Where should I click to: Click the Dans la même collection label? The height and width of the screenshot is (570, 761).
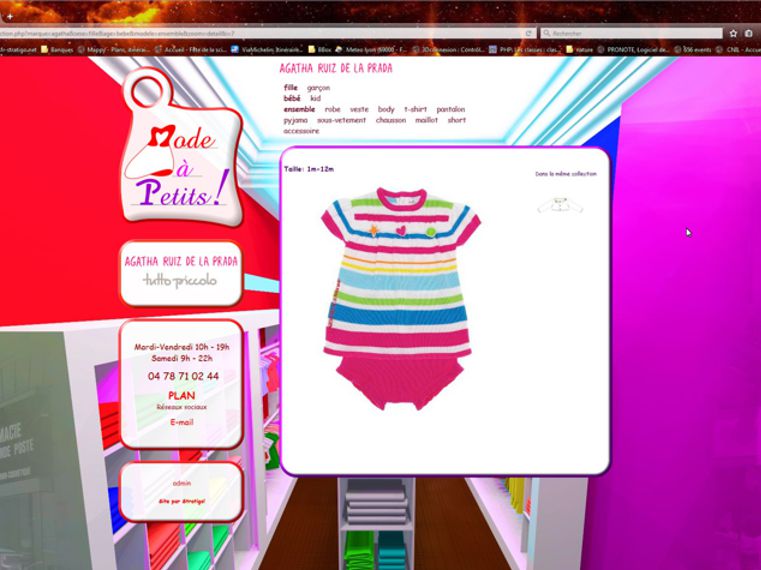pyautogui.click(x=566, y=174)
